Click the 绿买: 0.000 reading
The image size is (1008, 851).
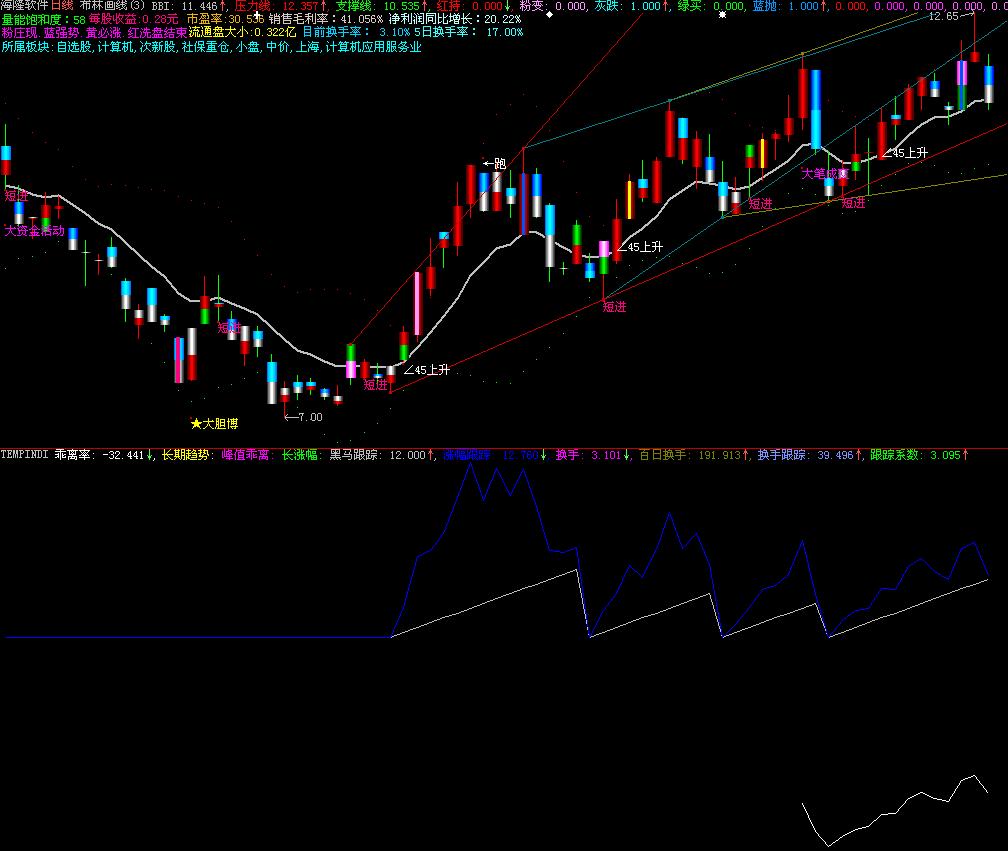(x=710, y=6)
